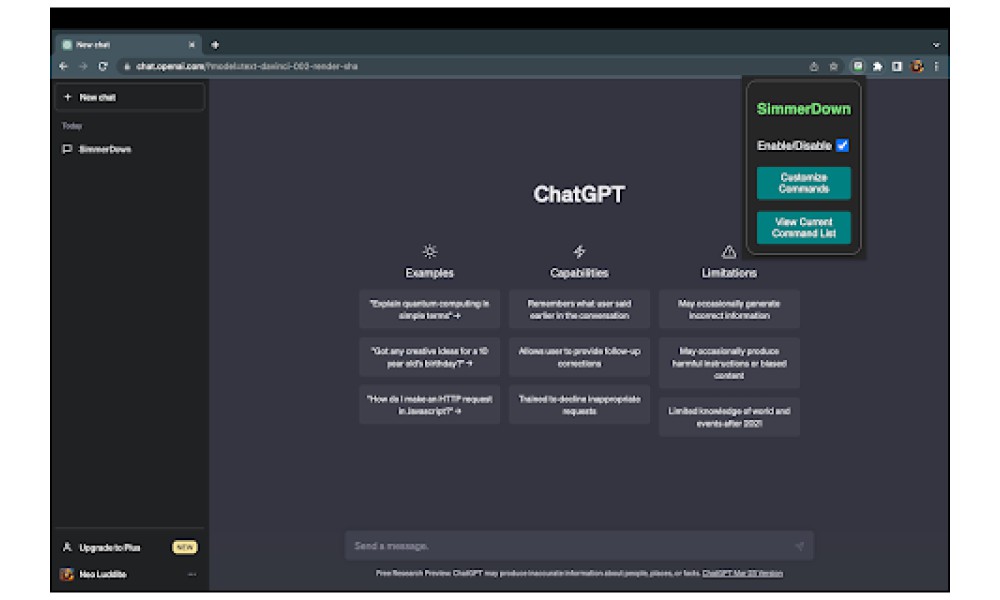Go forward using browser forward arrow

click(83, 66)
